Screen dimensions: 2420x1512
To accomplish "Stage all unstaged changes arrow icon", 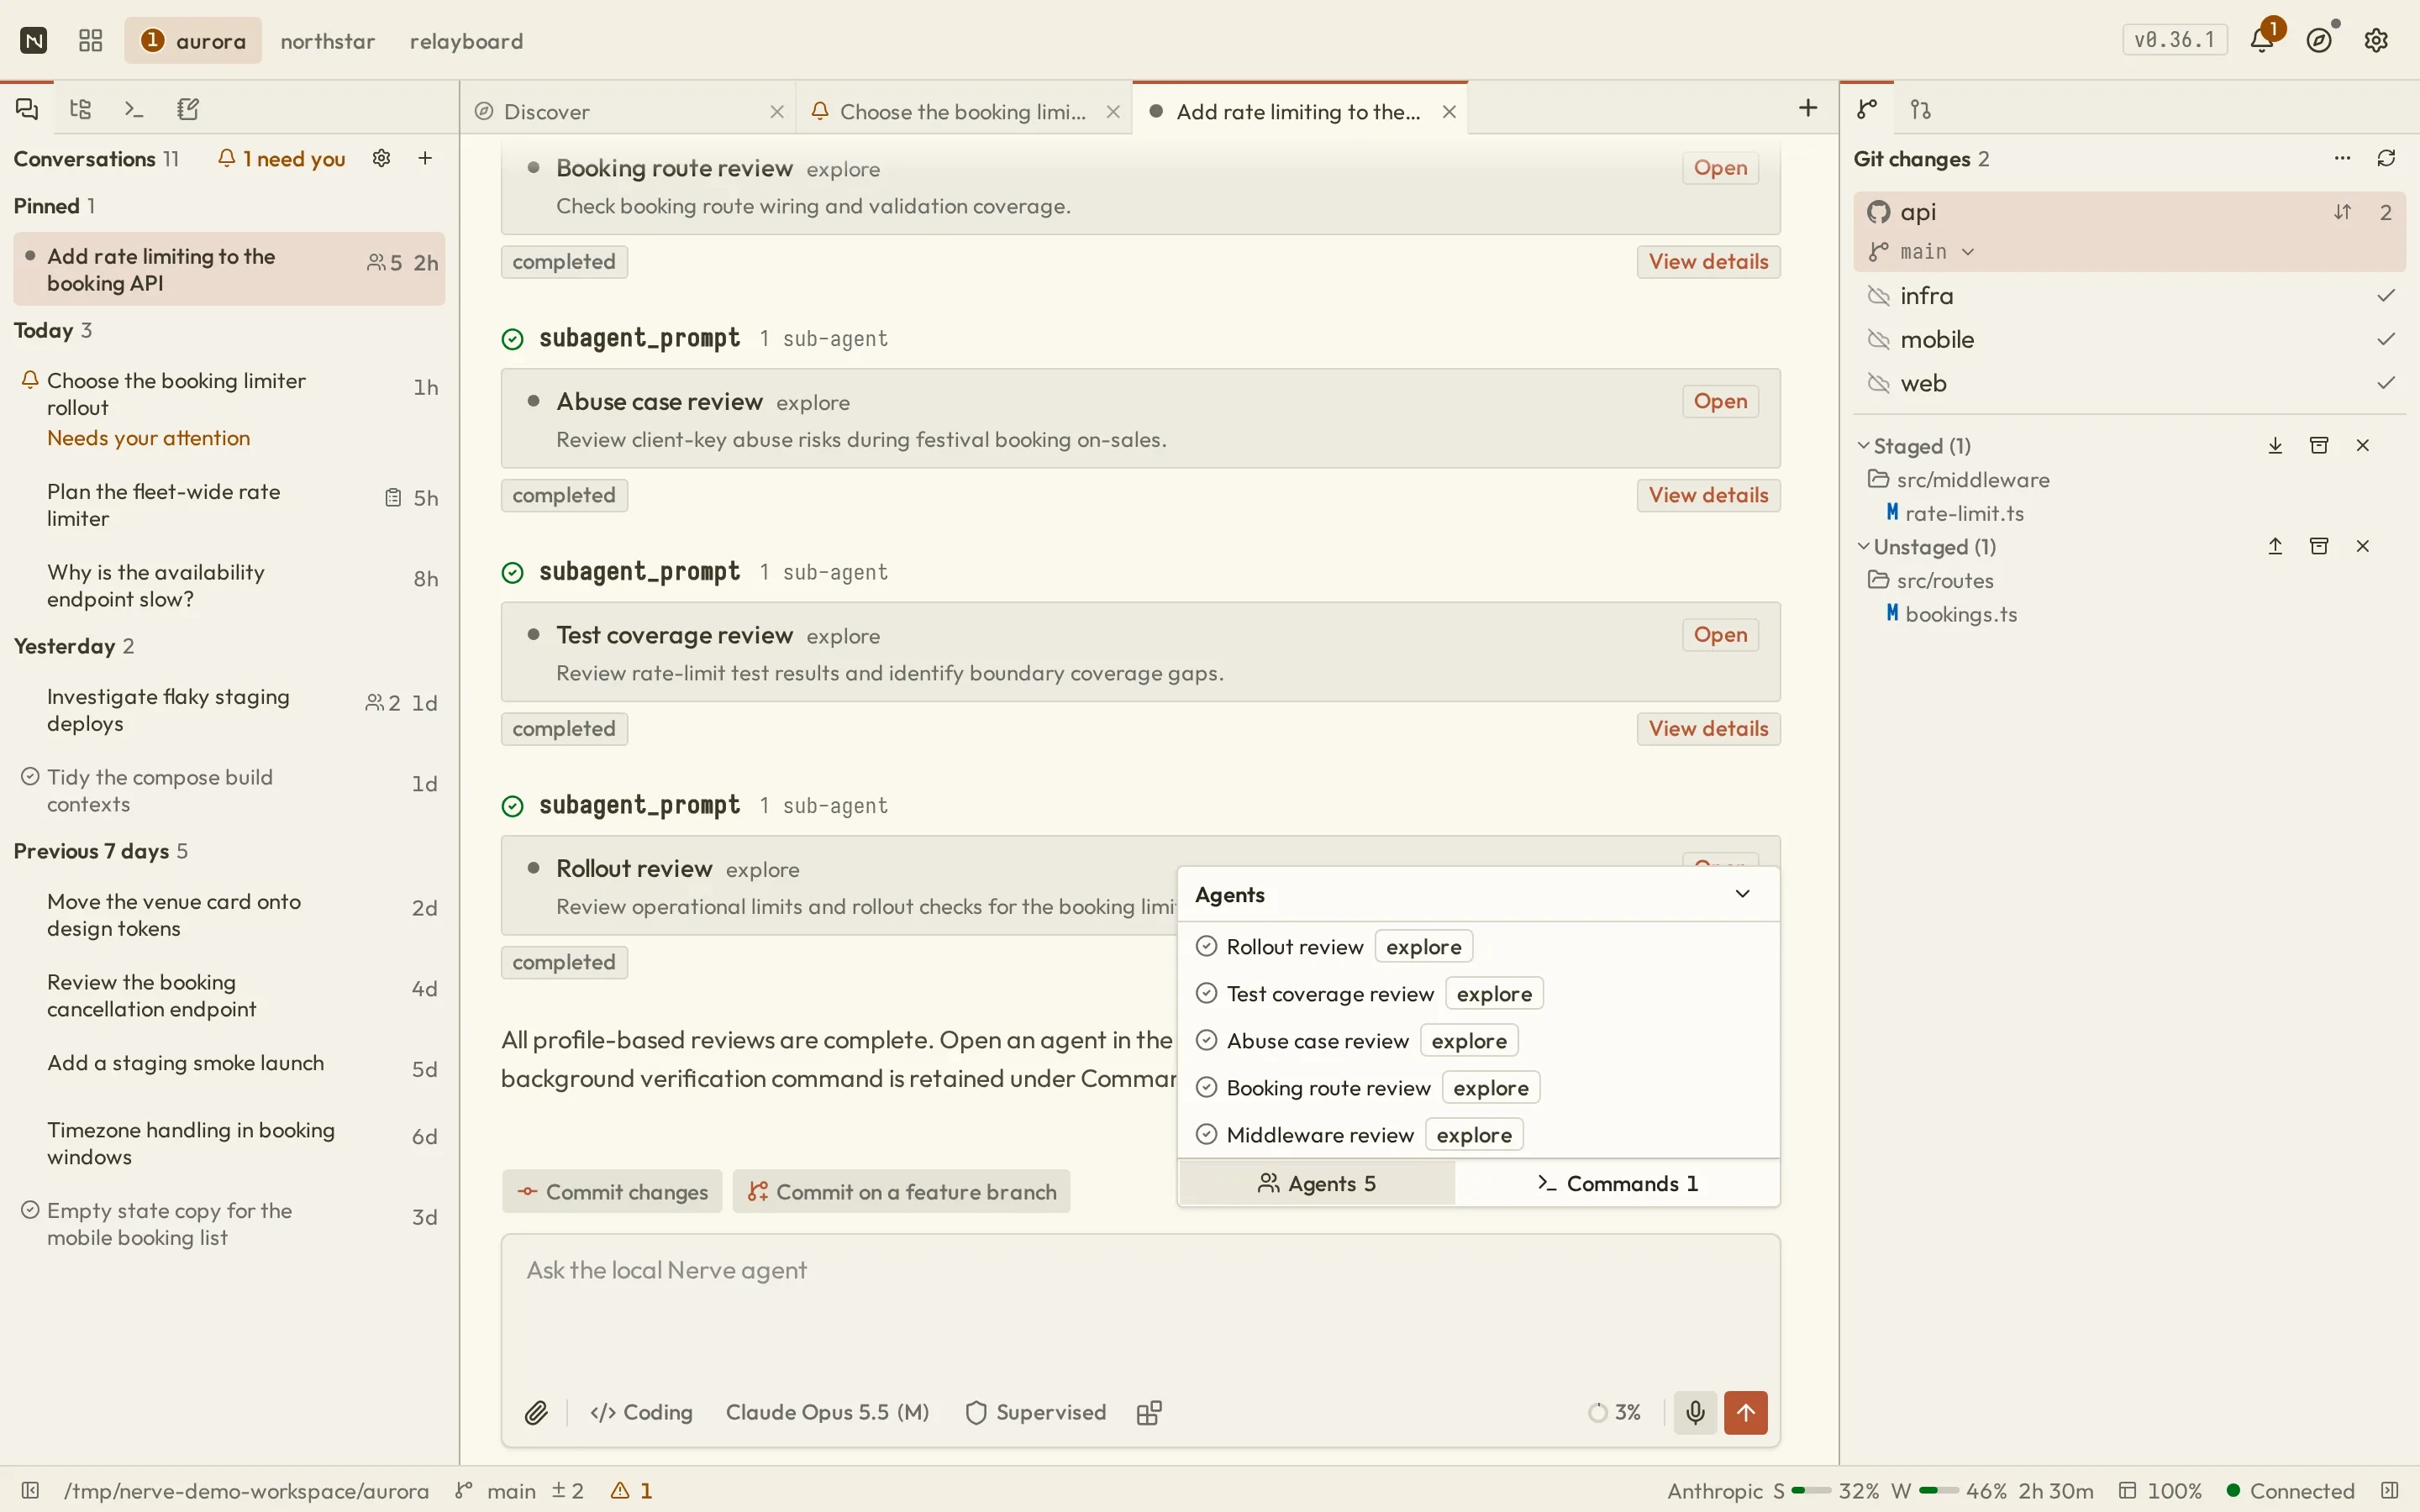I will (x=2275, y=546).
